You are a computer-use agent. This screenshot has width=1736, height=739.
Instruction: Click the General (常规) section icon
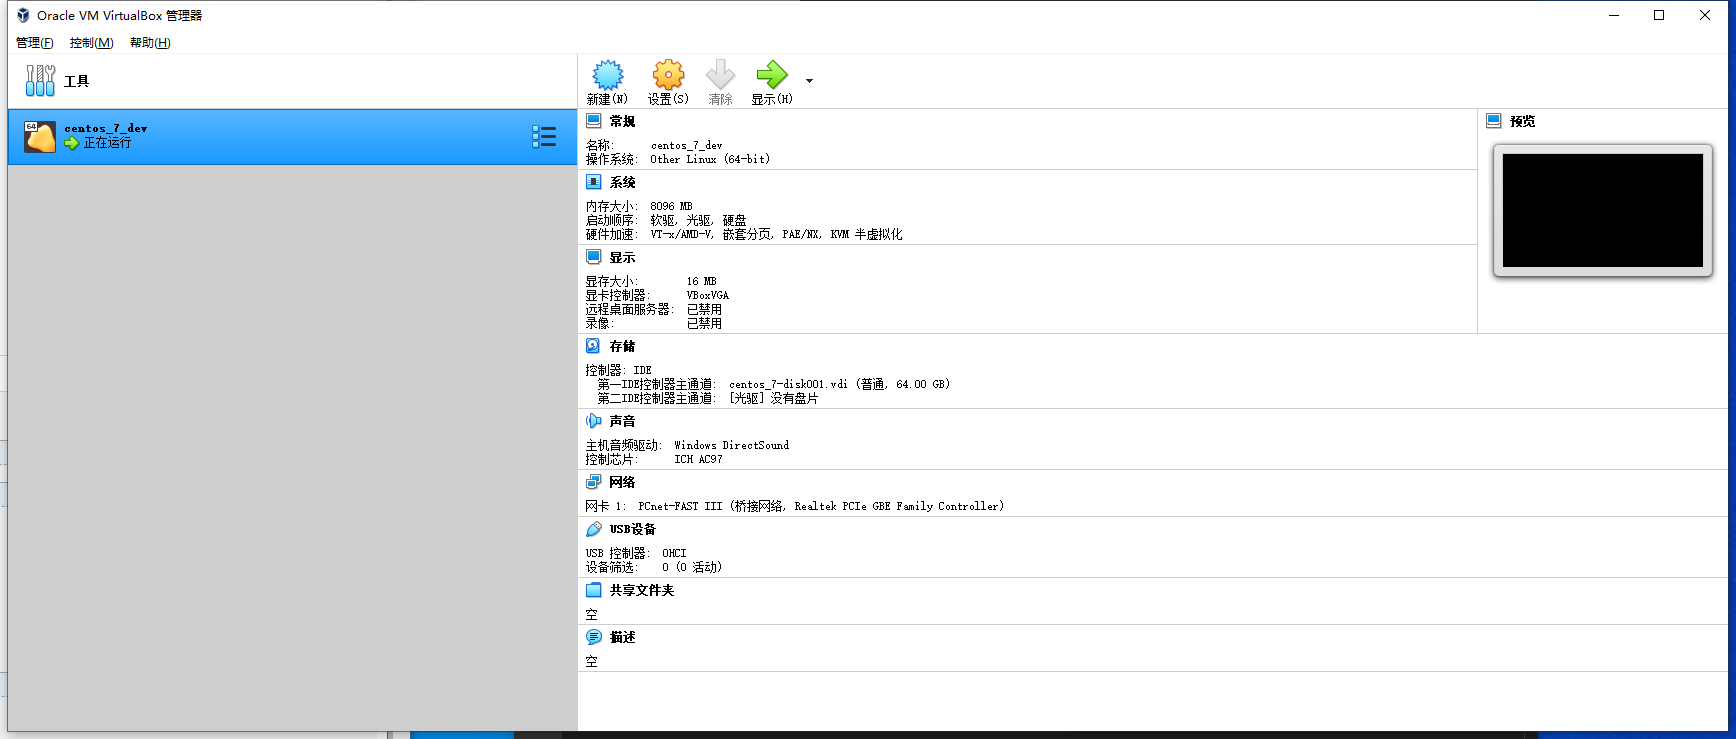coord(593,121)
